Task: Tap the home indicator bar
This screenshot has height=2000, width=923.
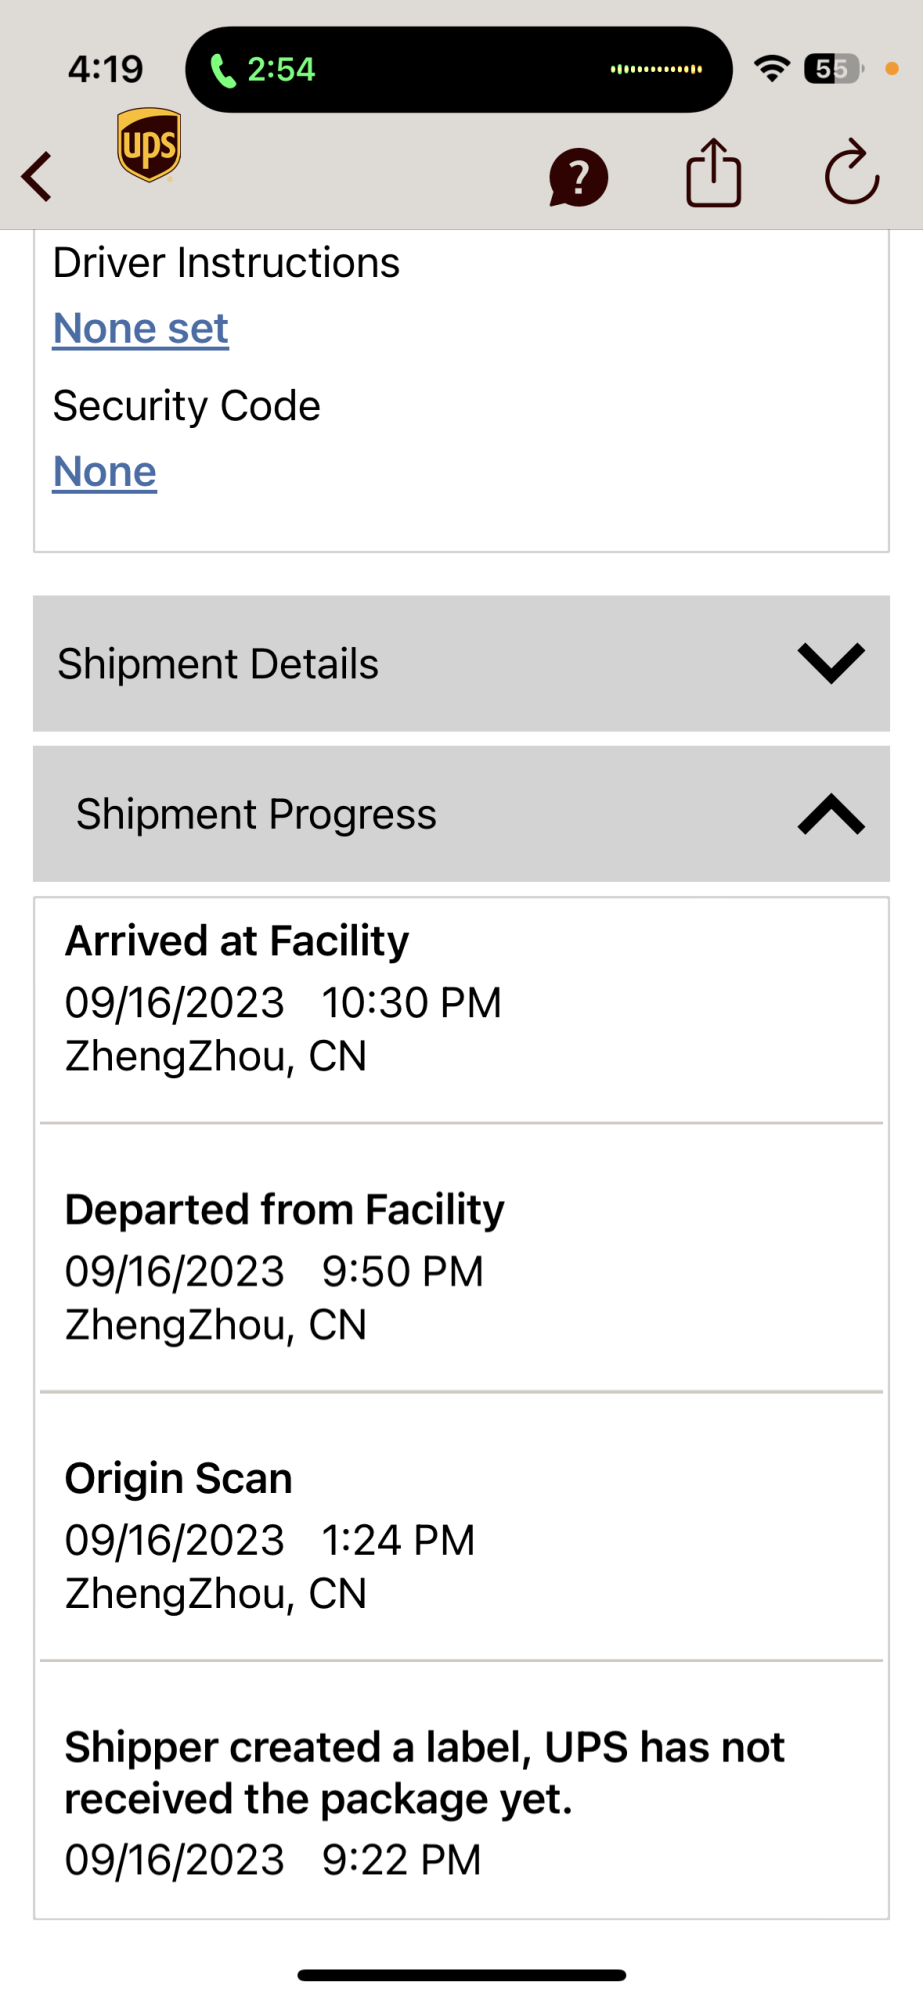Action: coord(461,1975)
